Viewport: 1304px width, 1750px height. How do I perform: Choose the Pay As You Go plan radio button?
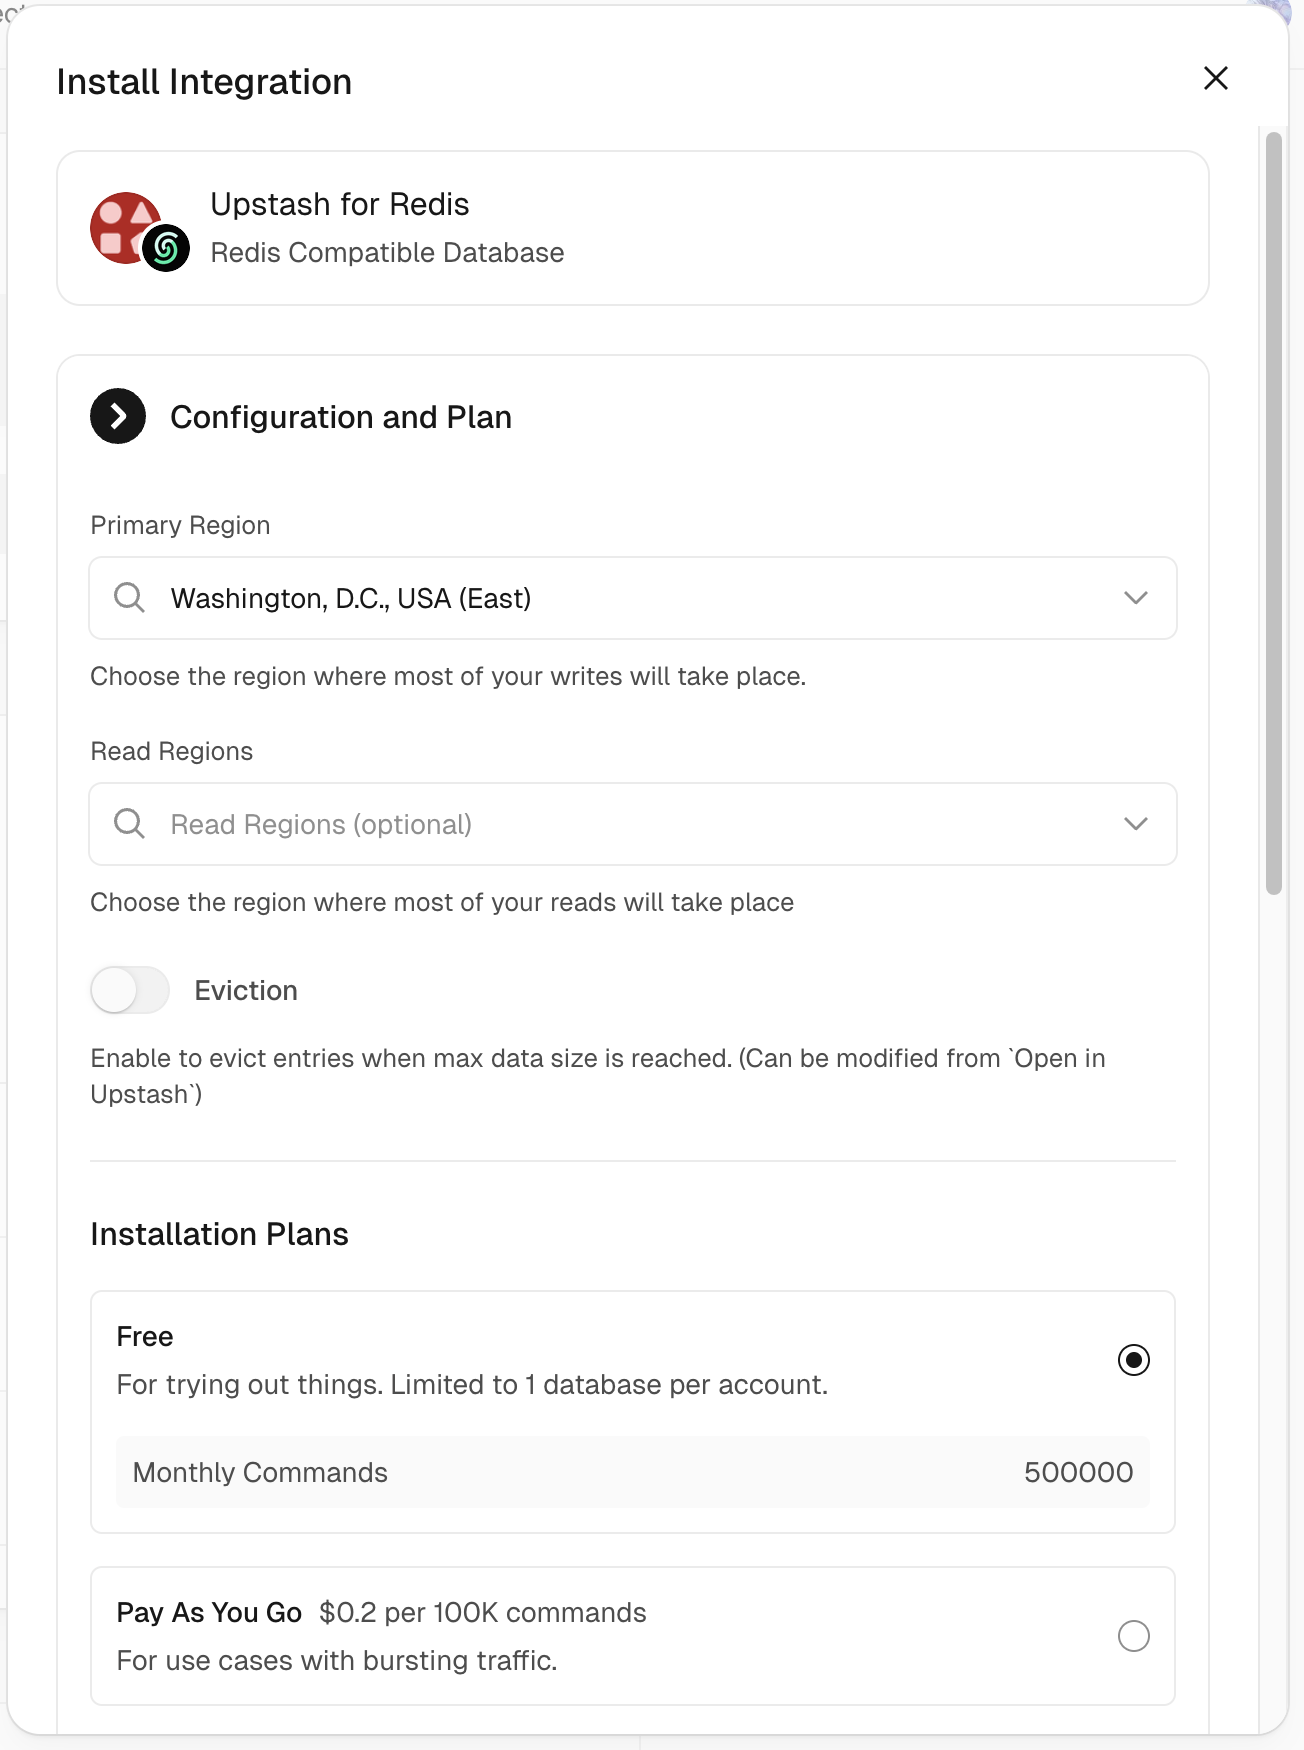(x=1132, y=1636)
